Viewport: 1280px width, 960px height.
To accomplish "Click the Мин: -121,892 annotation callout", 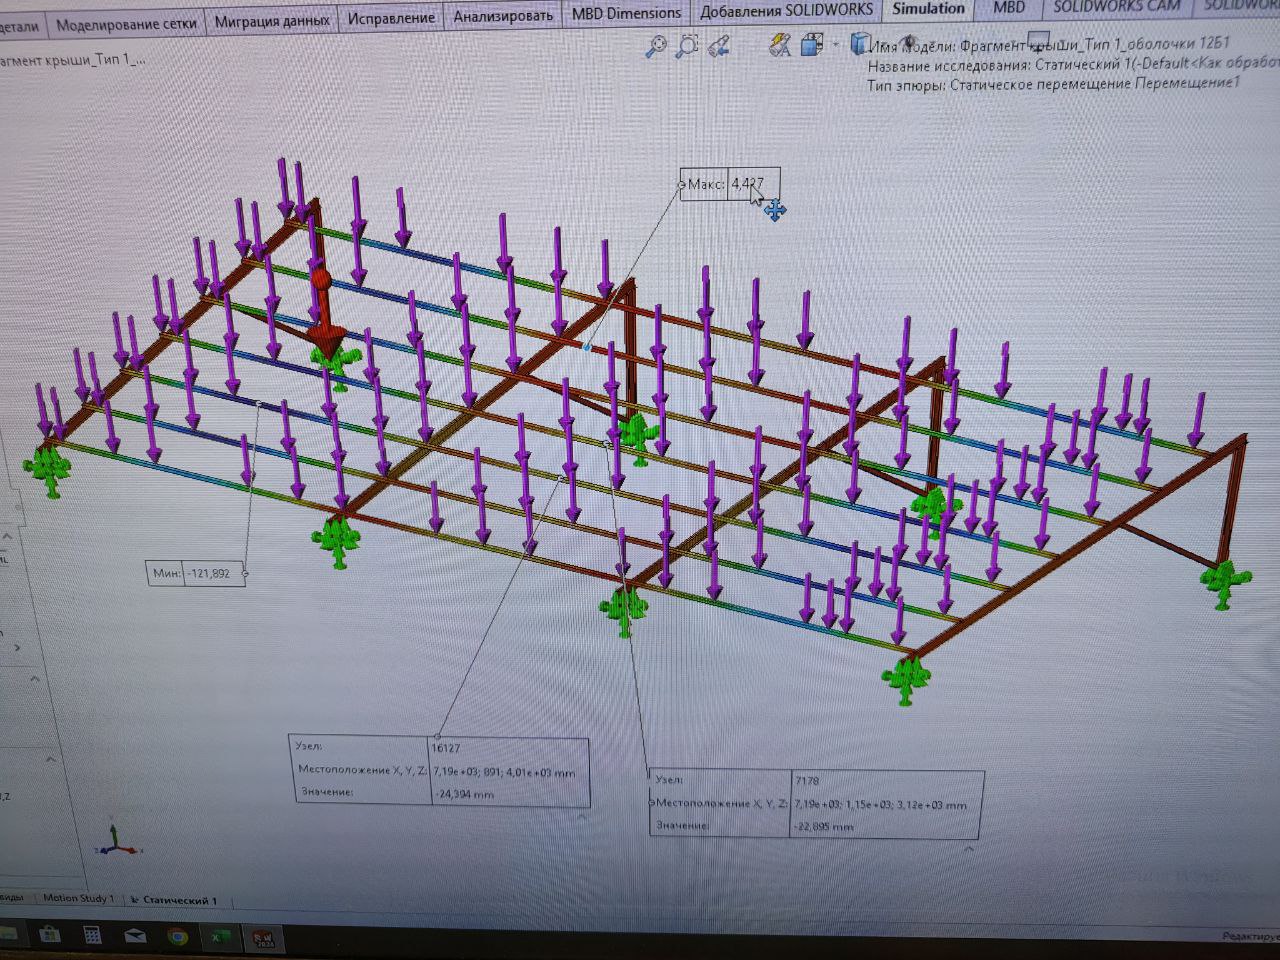I will (x=195, y=573).
